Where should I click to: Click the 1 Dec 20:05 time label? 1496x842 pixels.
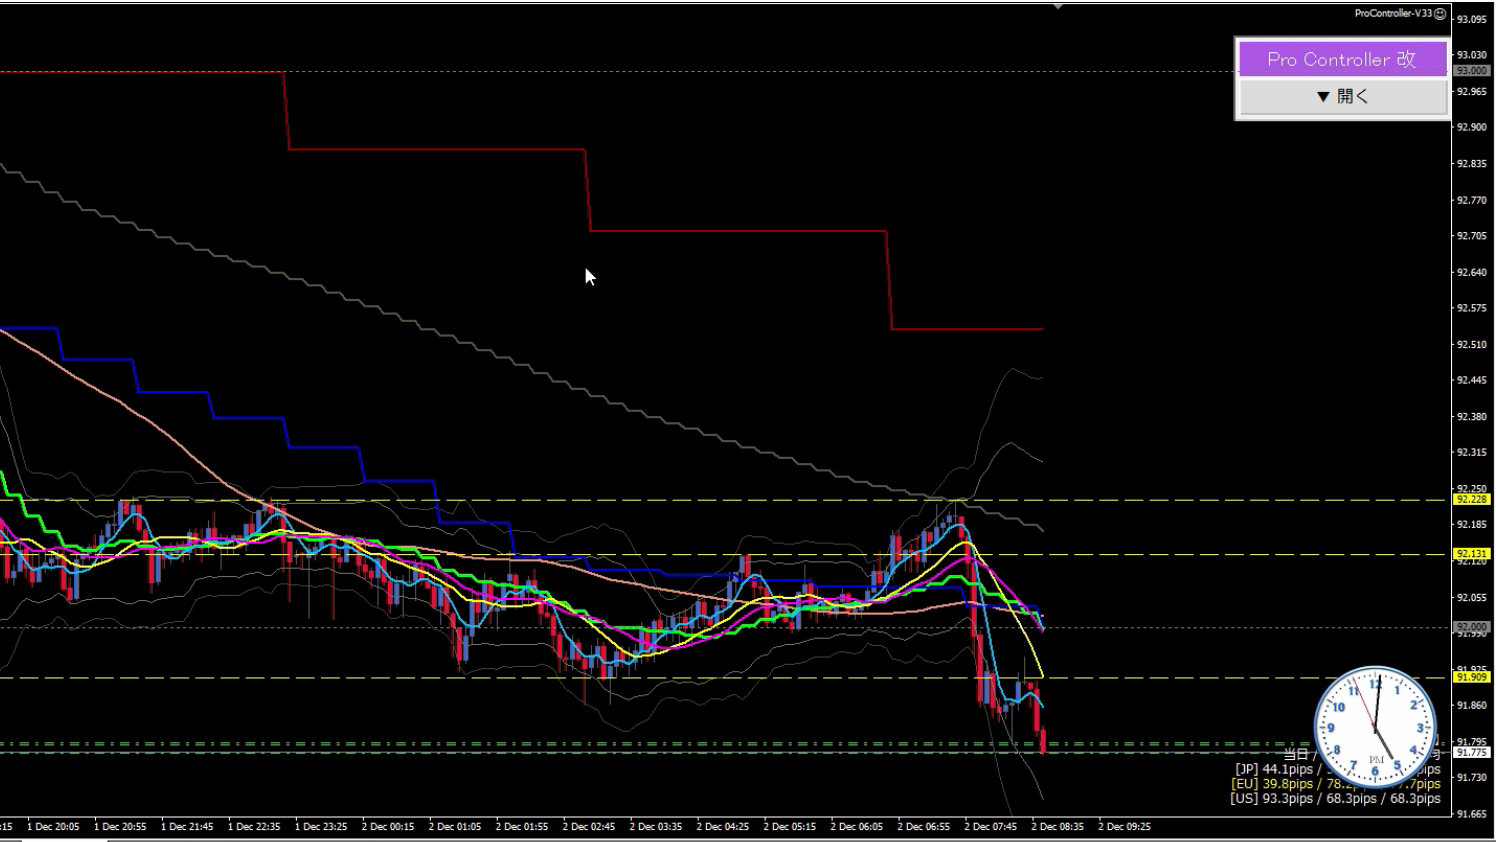pos(53,827)
